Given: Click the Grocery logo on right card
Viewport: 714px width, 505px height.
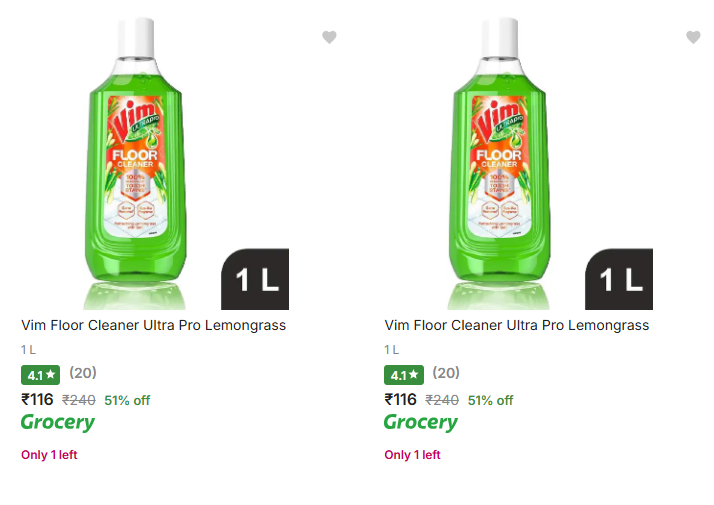Looking at the screenshot, I should point(421,422).
